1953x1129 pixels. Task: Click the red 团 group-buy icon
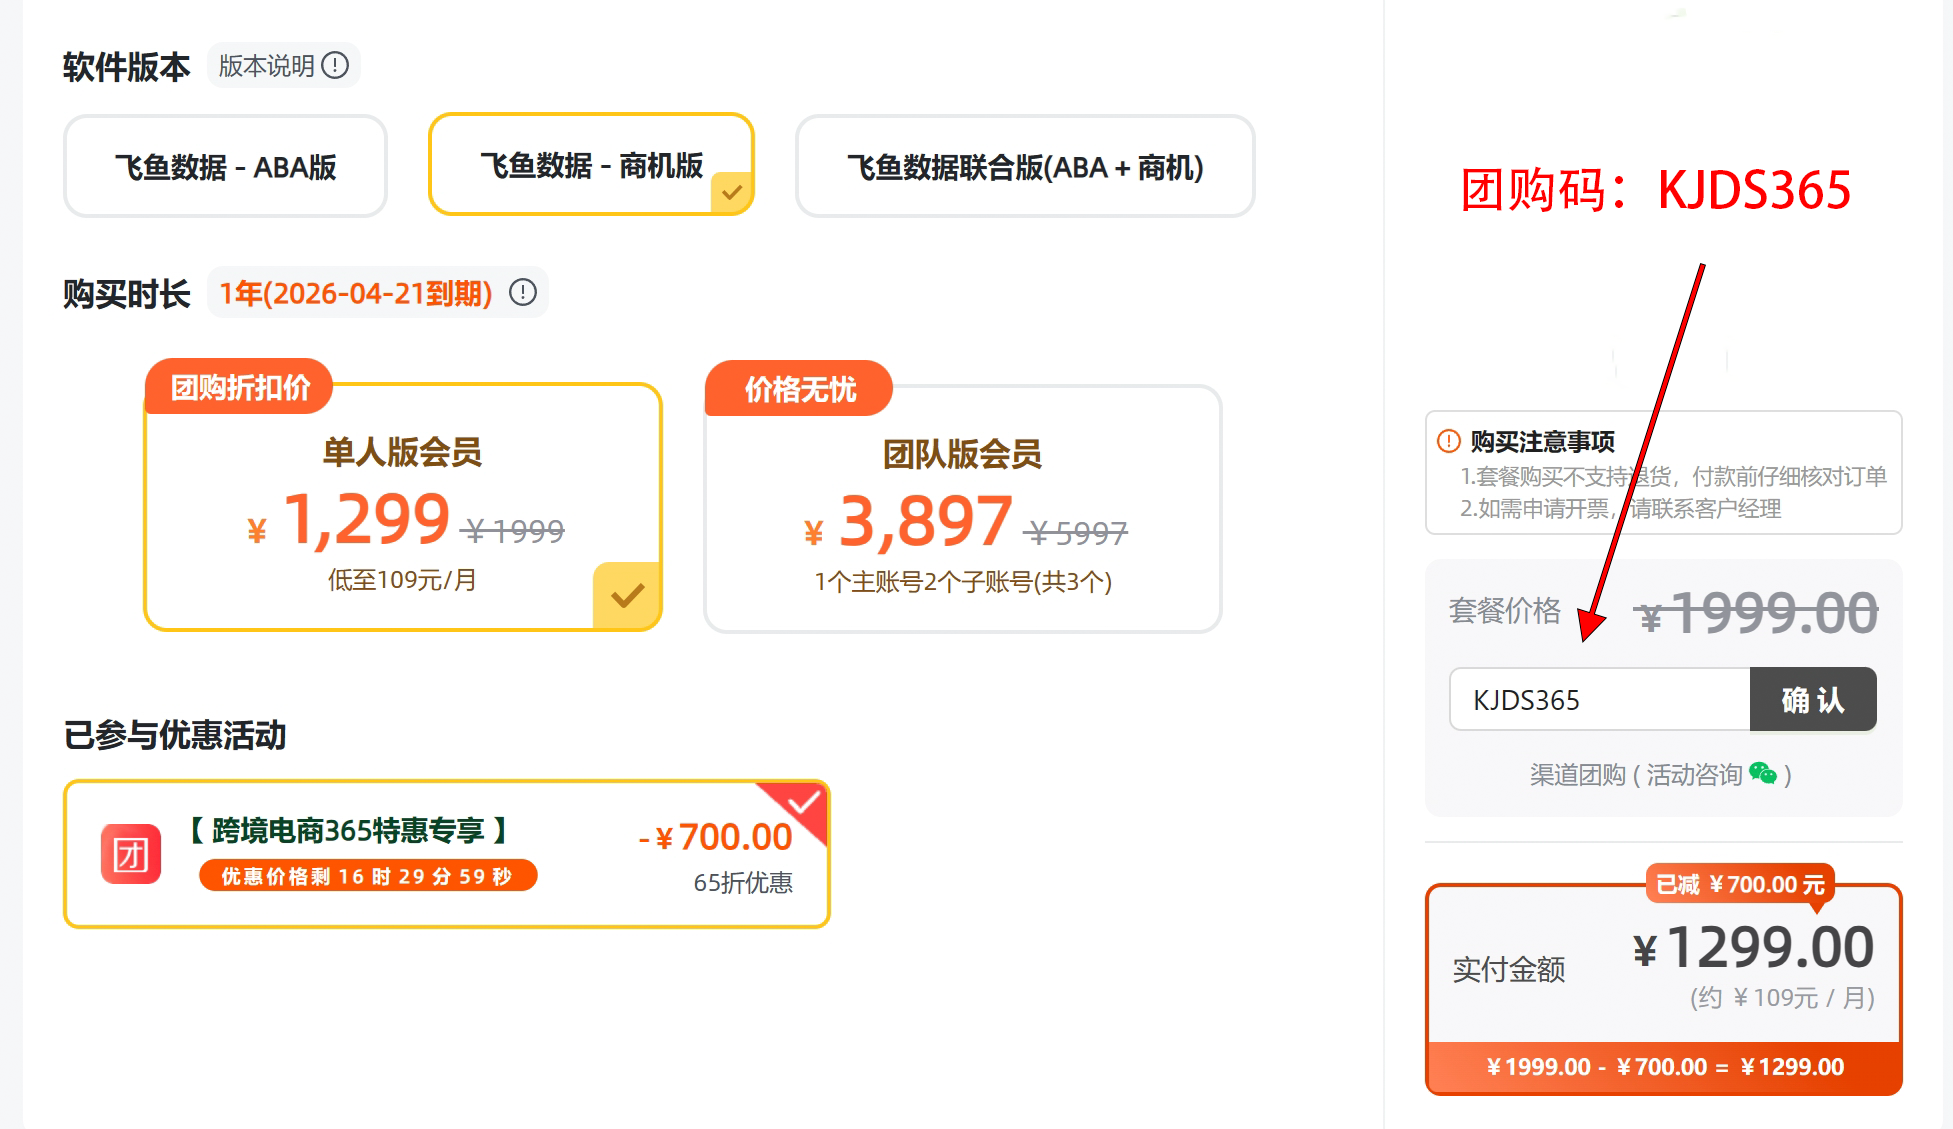131,854
